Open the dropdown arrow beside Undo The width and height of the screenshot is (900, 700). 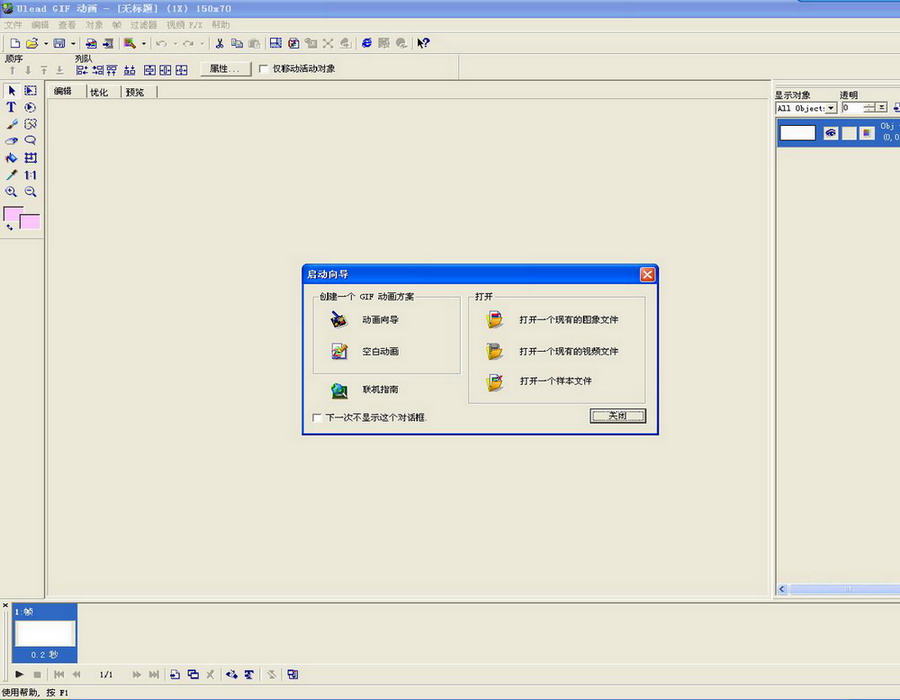pos(175,44)
